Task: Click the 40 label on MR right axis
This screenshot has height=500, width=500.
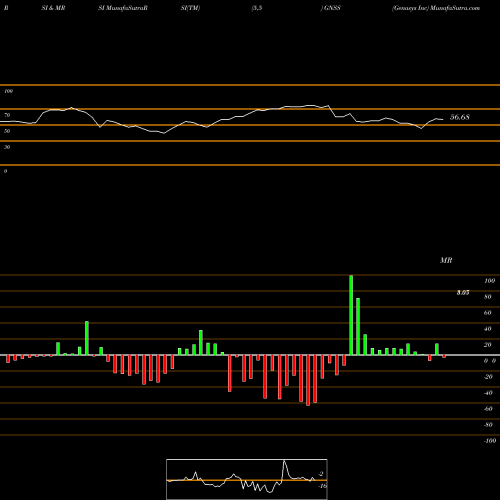Action: 488,329
